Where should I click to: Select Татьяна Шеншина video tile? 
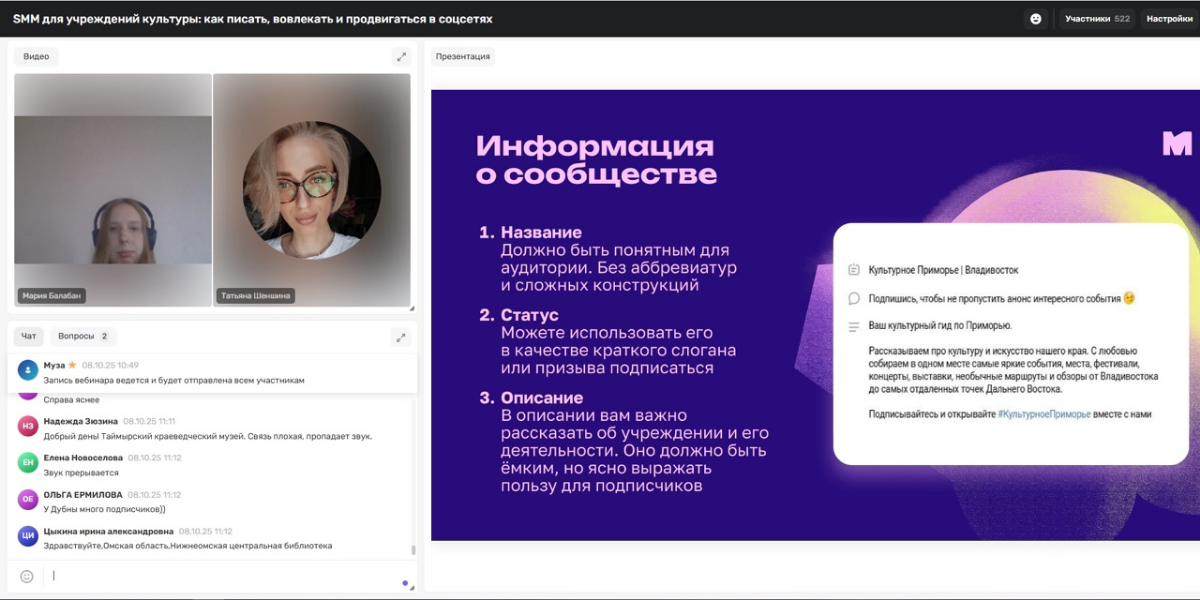312,189
